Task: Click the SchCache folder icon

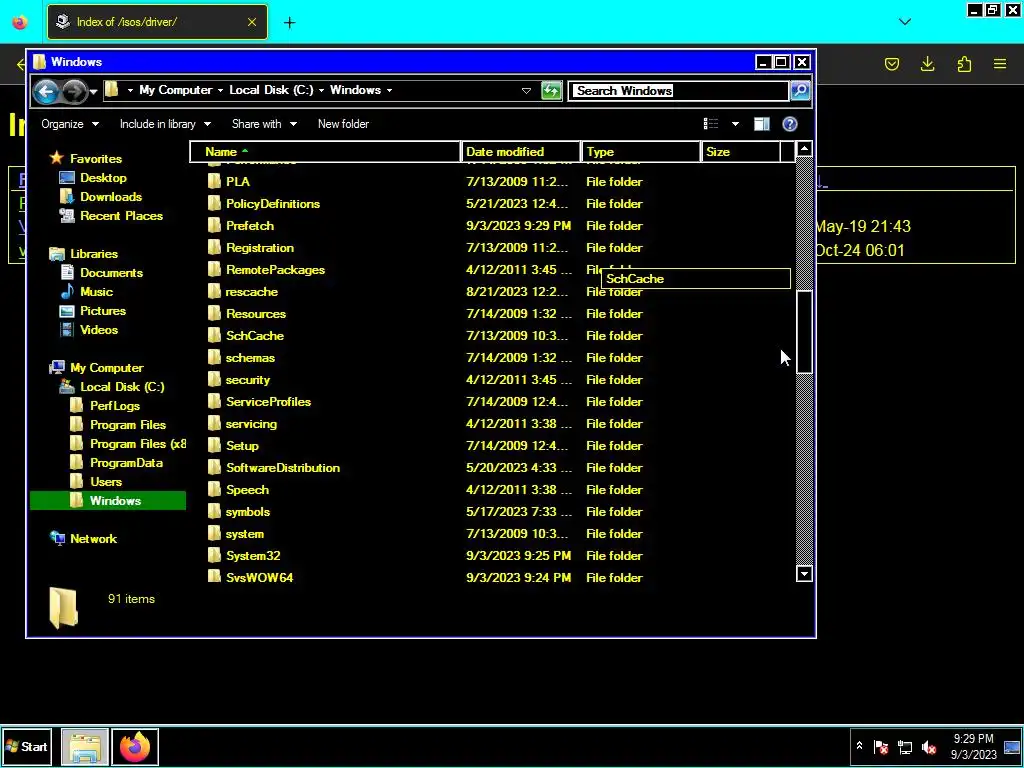Action: [214, 336]
